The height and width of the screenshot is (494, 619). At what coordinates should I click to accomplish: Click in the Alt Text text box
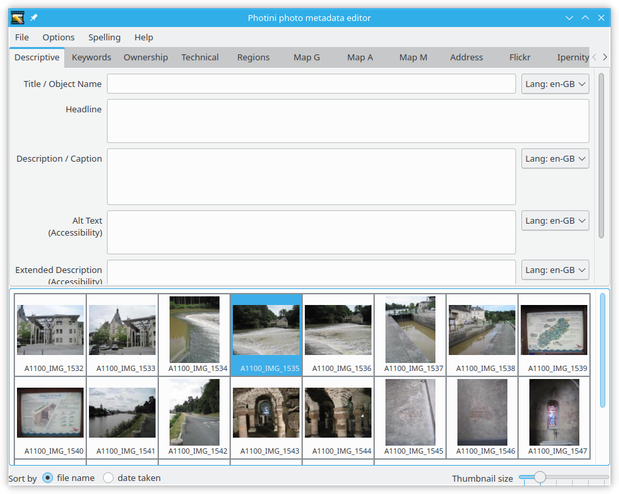click(x=311, y=232)
